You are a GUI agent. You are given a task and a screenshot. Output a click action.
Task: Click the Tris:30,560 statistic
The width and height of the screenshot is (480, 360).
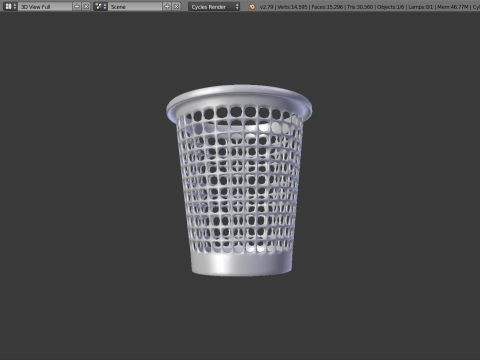pos(360,7)
